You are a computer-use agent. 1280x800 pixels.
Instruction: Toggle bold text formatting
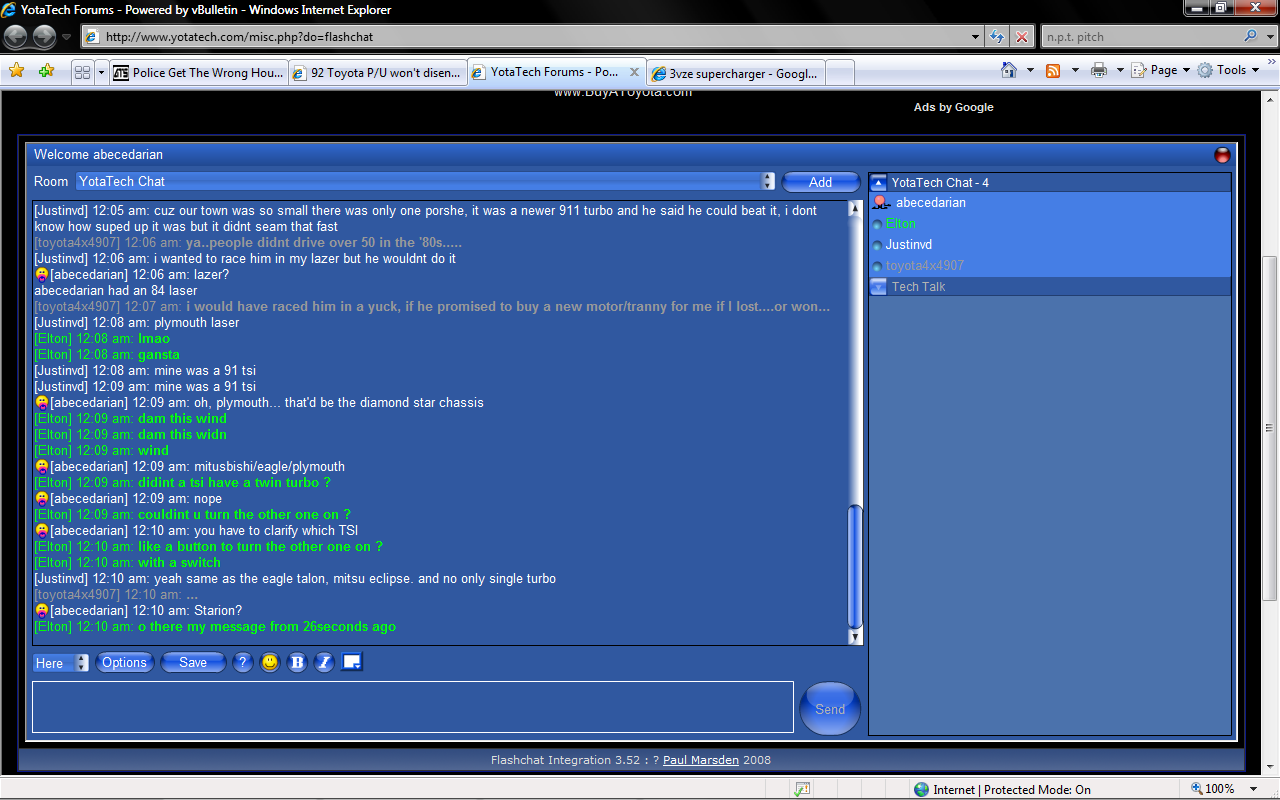(x=297, y=662)
